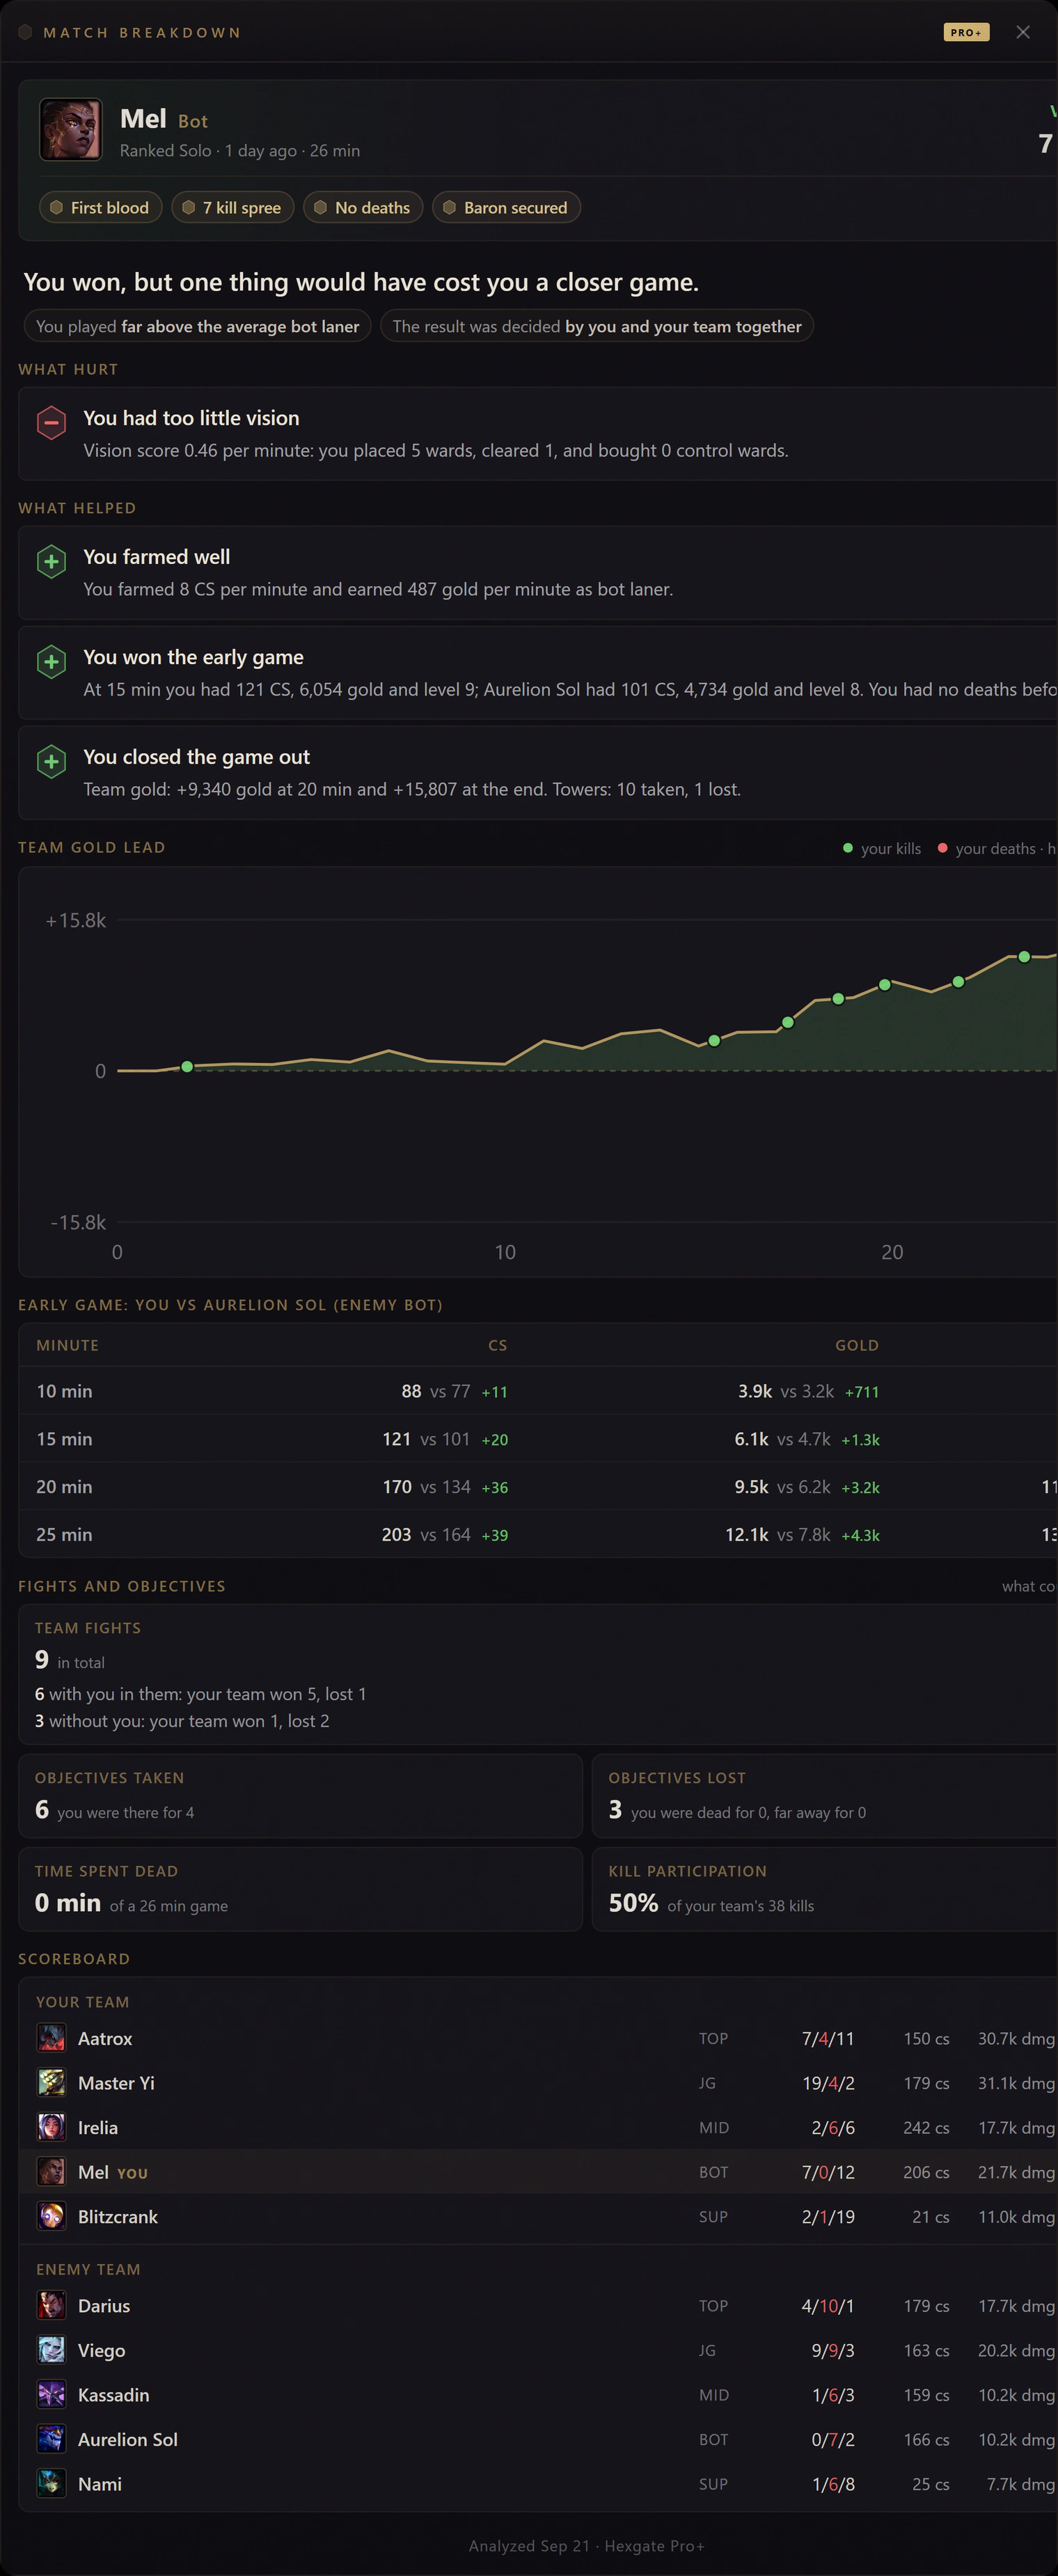Viewport: 1058px width, 2576px height.
Task: Click the Nami champion icon
Action: 51,2484
